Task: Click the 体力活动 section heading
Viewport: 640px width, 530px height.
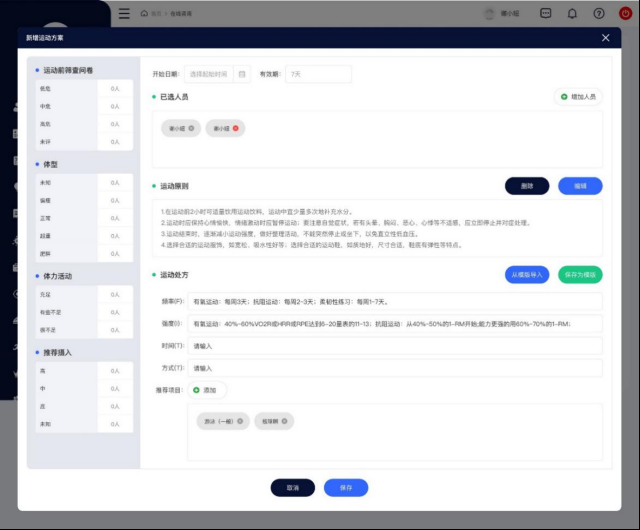Action: click(x=58, y=276)
